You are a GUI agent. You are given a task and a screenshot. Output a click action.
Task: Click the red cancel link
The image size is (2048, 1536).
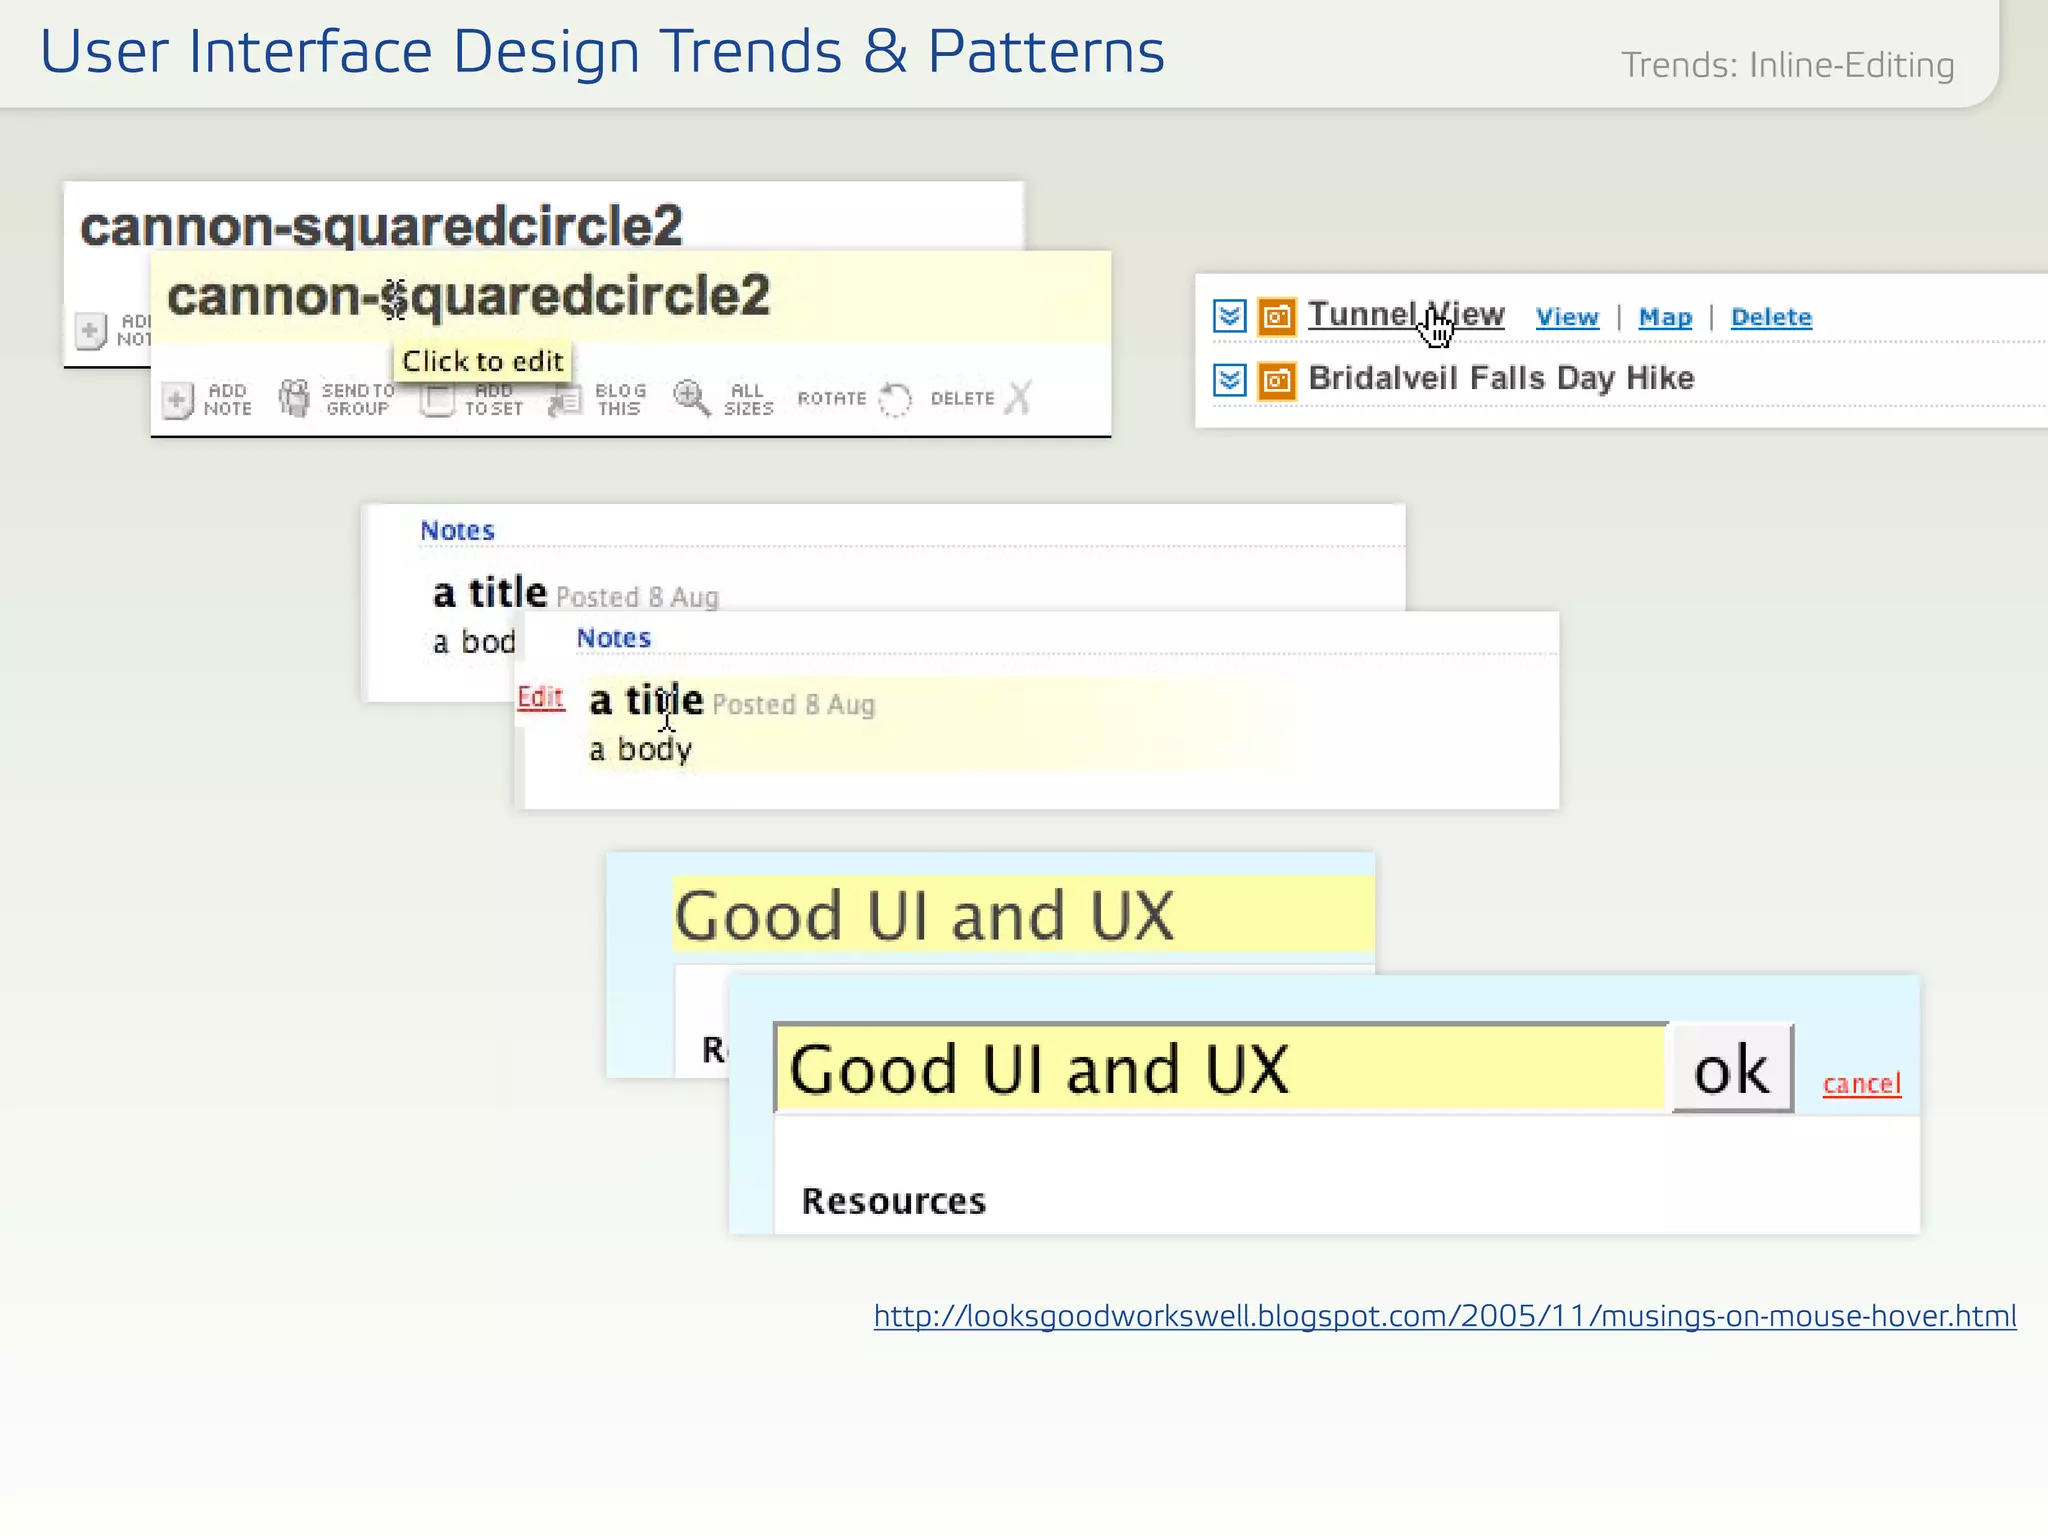click(x=1861, y=1083)
